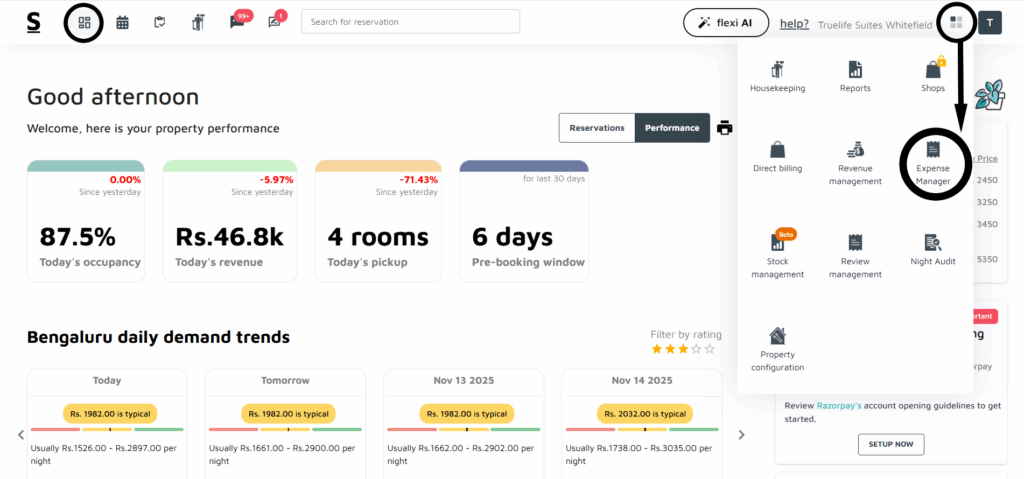Click the flexi AI button
This screenshot has height=479, width=1024.
point(725,22)
